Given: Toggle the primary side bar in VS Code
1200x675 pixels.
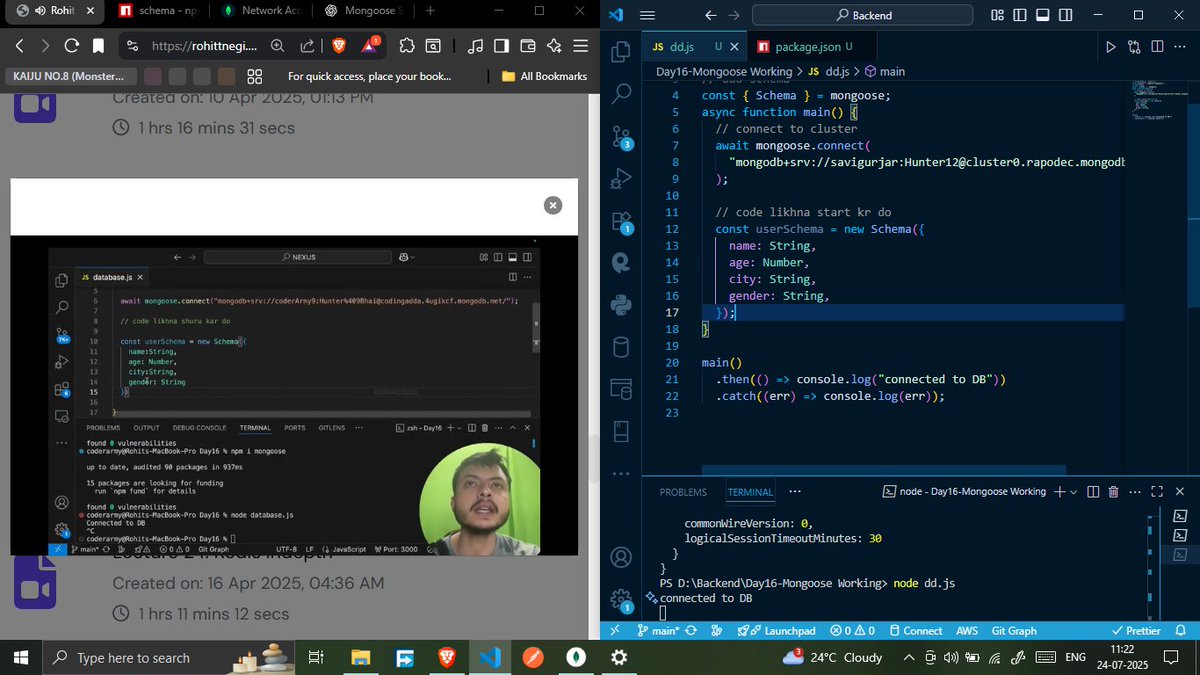Looking at the screenshot, I should click(1019, 15).
